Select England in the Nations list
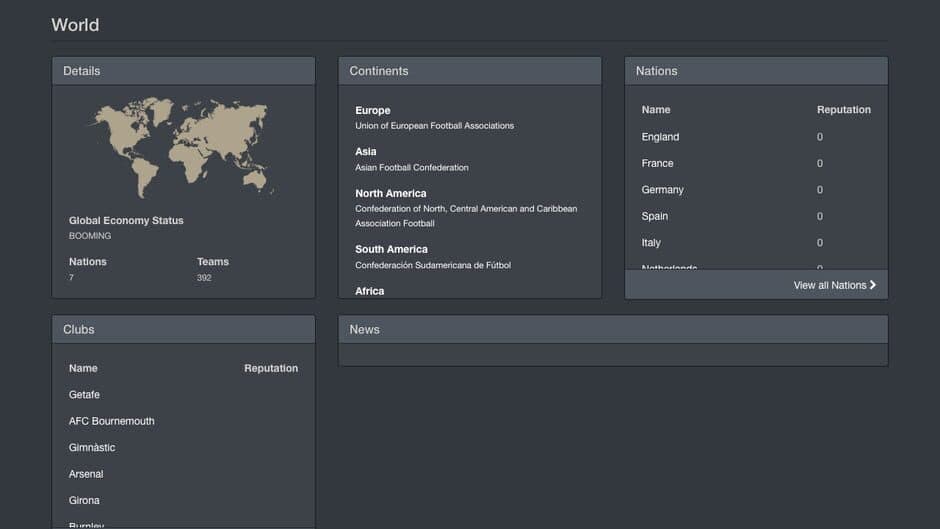This screenshot has height=529, width=940. [x=660, y=137]
